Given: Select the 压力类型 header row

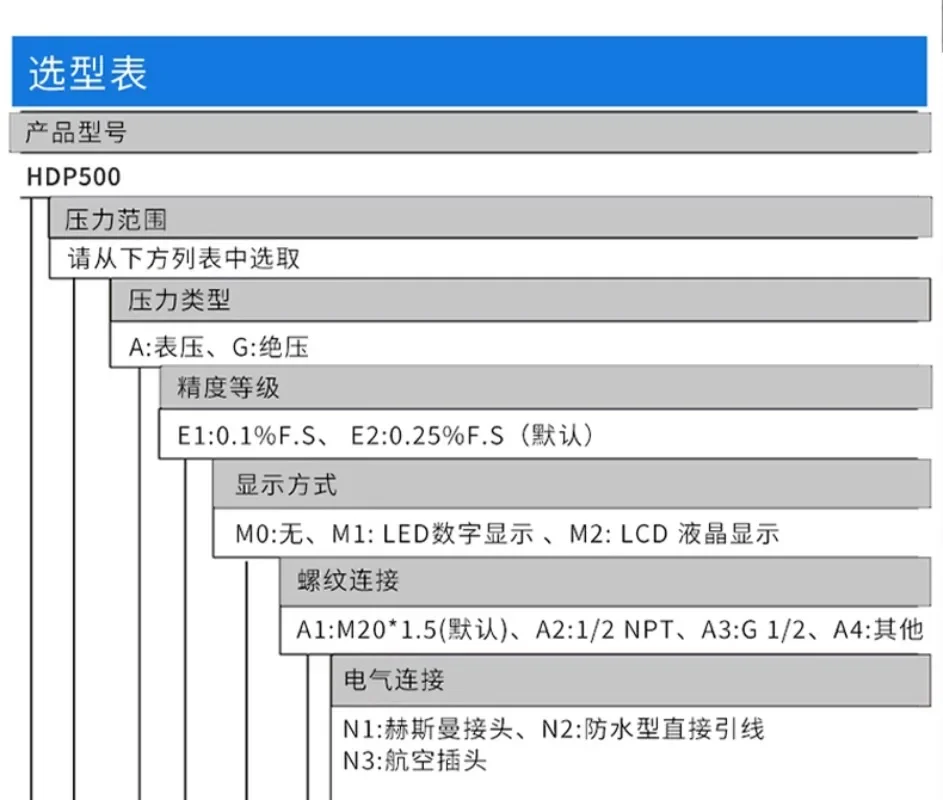Looking at the screenshot, I should (520, 300).
